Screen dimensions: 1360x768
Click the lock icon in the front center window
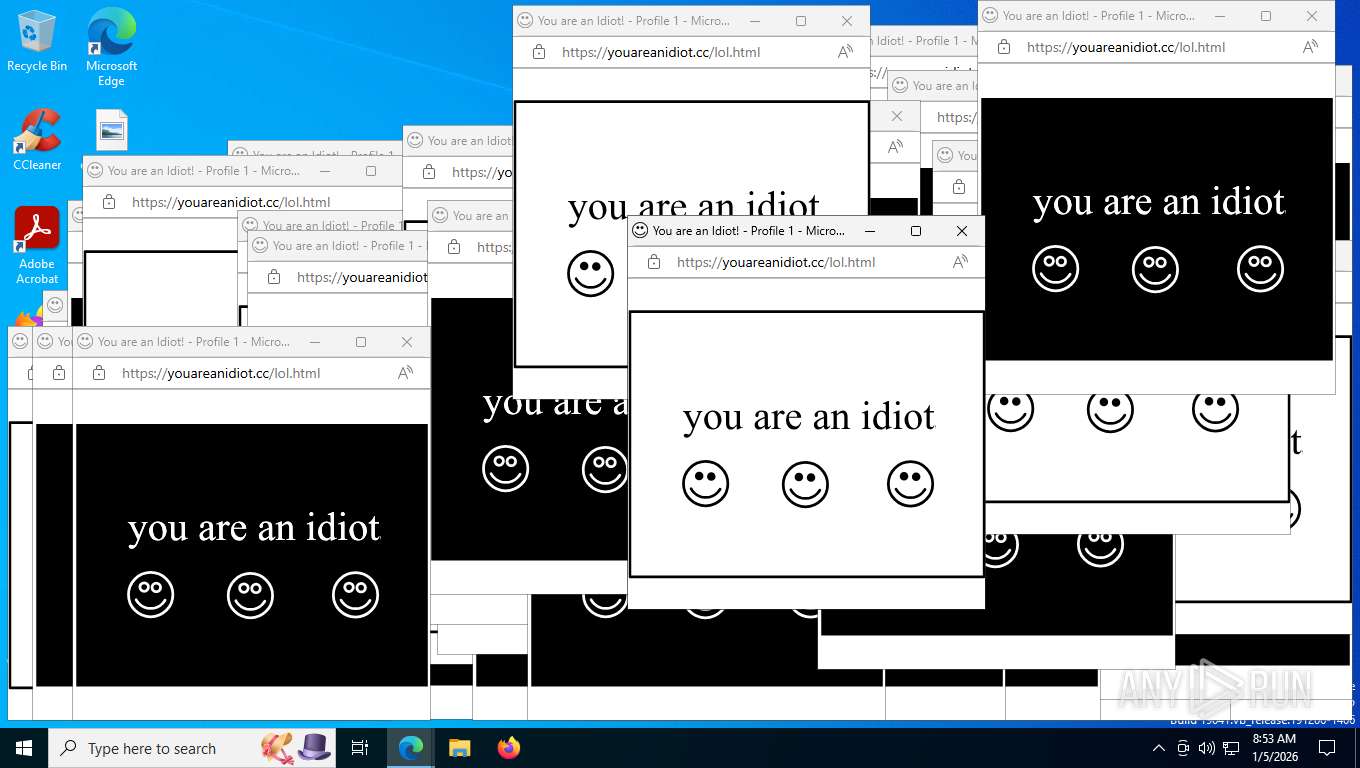point(653,262)
